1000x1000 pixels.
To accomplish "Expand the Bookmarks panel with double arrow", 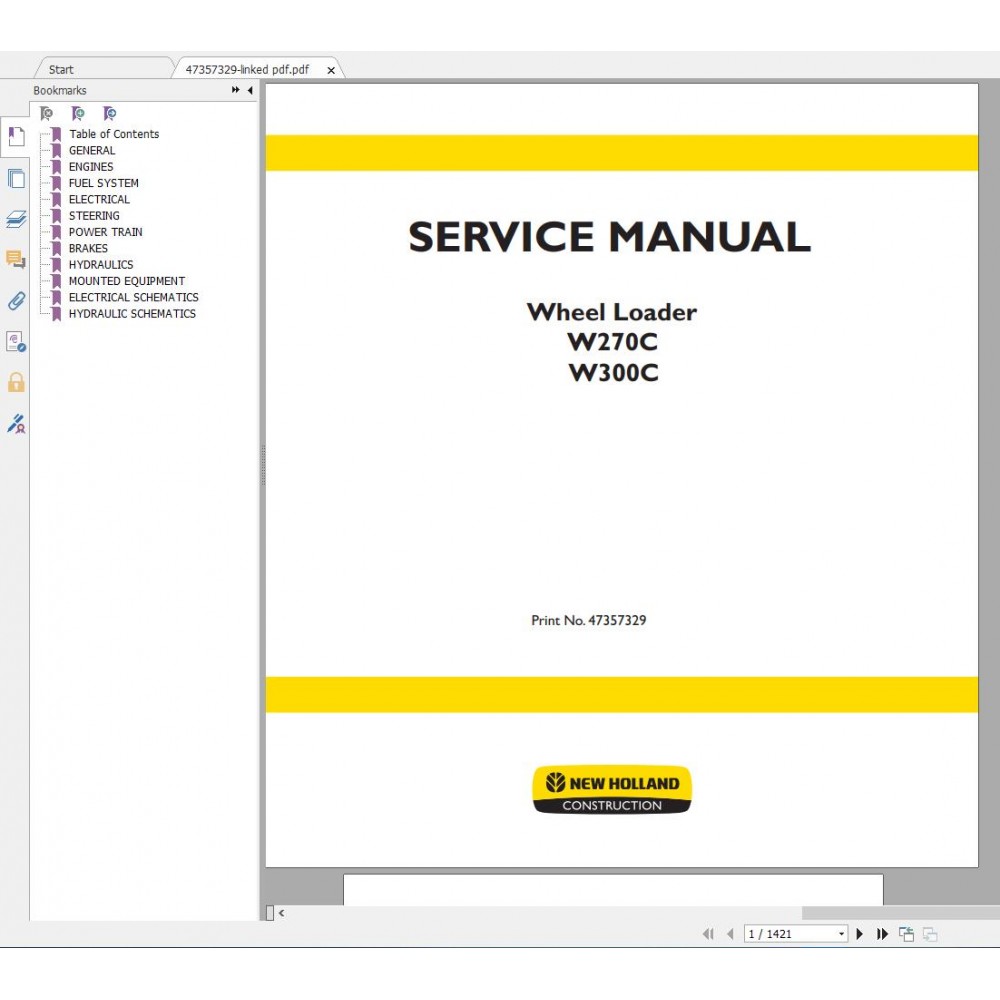I will [236, 90].
